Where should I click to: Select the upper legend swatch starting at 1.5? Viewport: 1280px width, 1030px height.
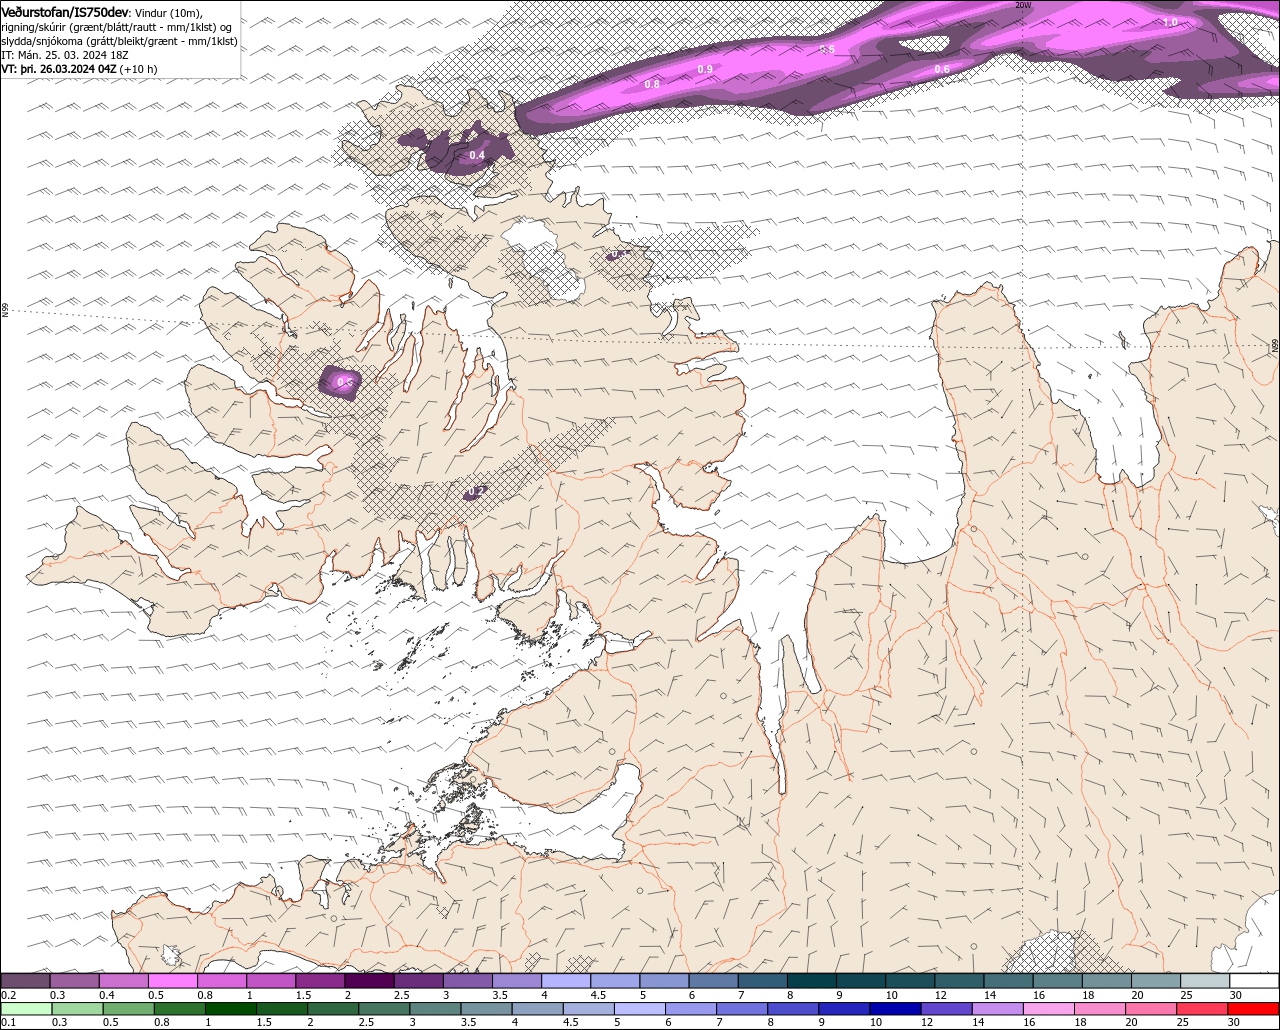320,981
